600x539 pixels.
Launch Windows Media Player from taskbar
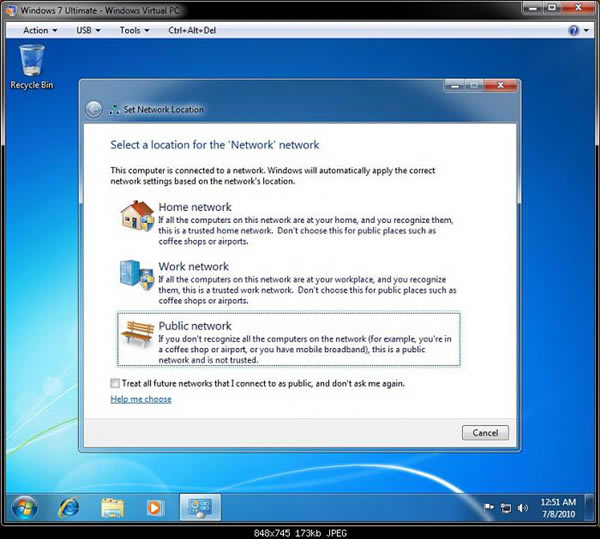click(x=154, y=507)
